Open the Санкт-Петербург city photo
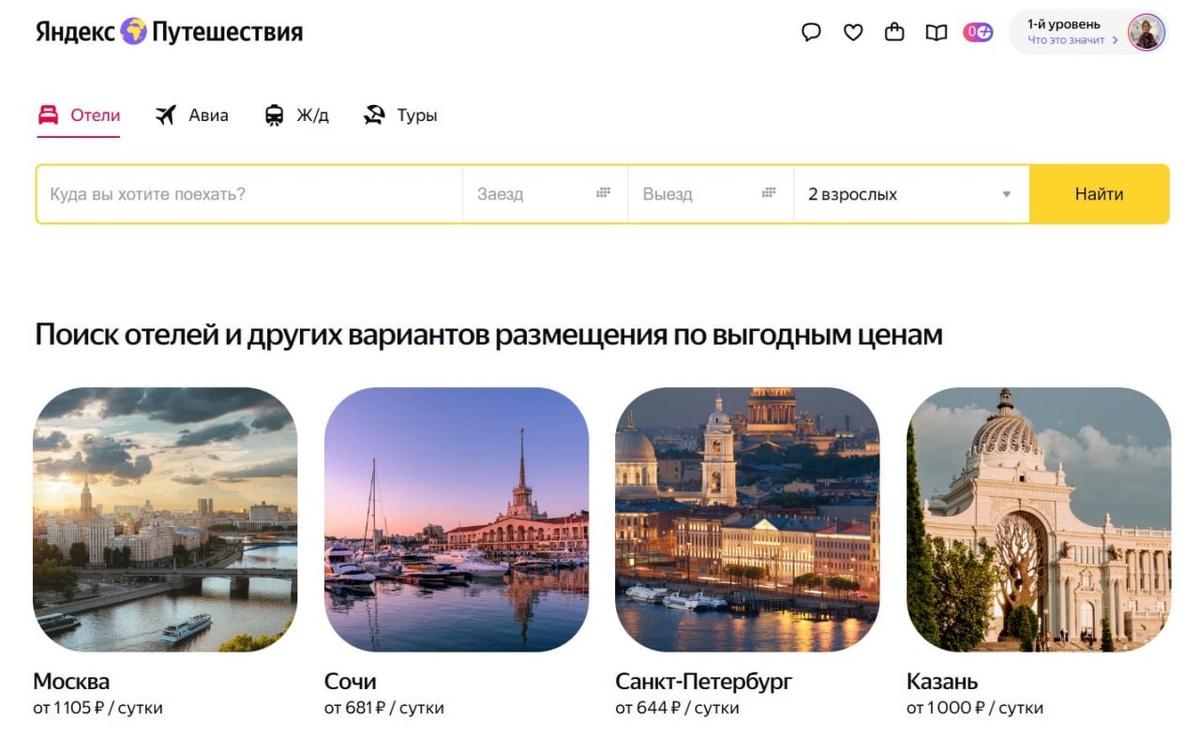The width and height of the screenshot is (1200, 737). 747,520
